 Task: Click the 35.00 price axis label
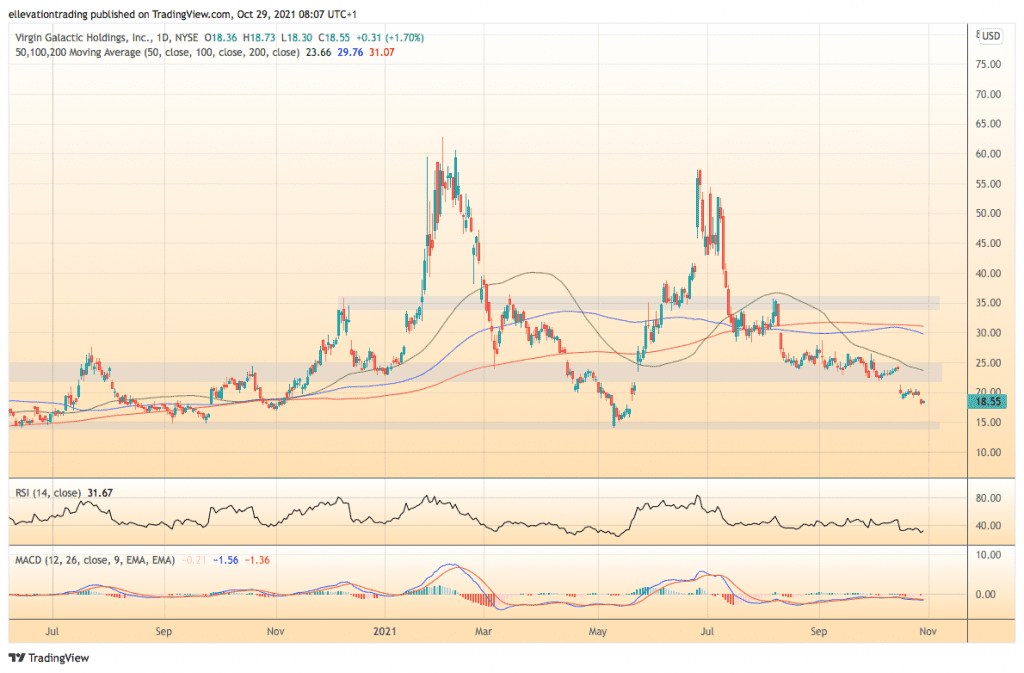(988, 302)
